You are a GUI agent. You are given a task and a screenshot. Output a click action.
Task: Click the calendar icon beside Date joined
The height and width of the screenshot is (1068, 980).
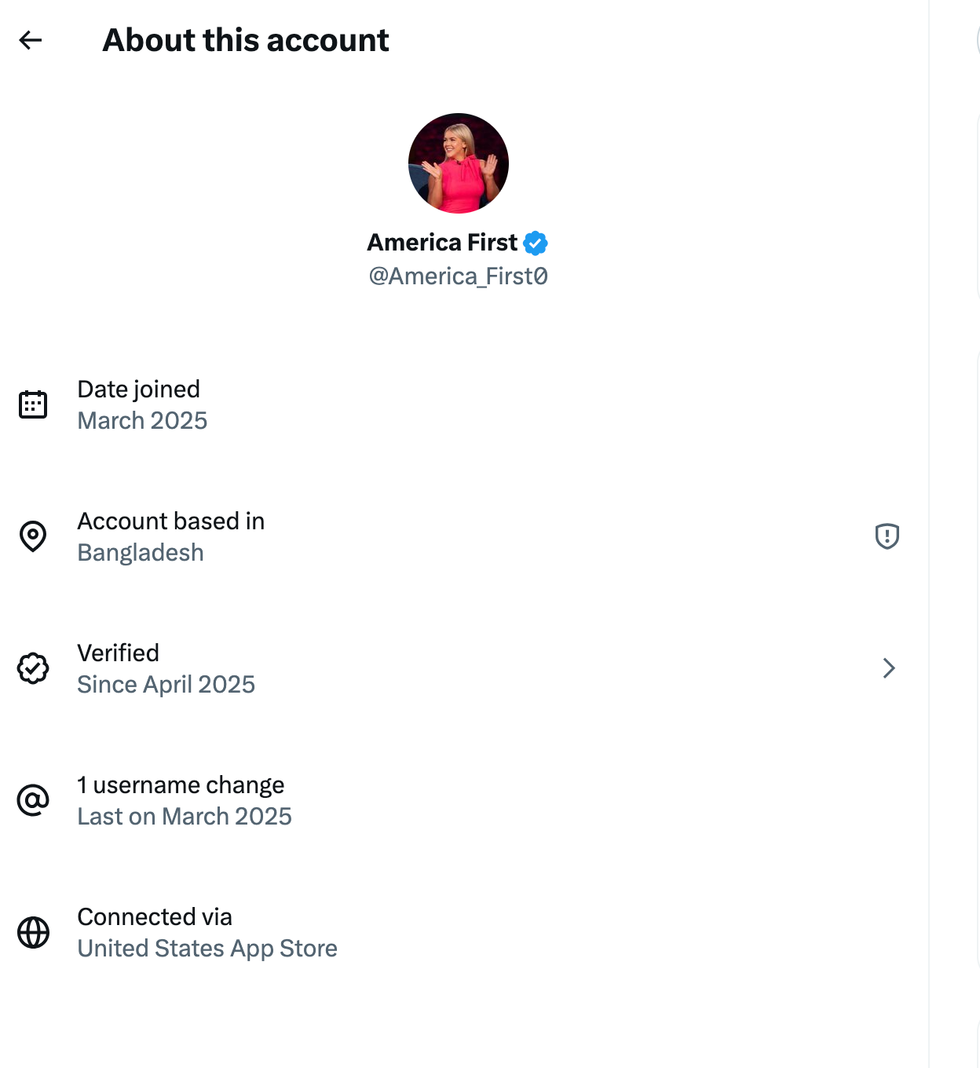[33, 404]
